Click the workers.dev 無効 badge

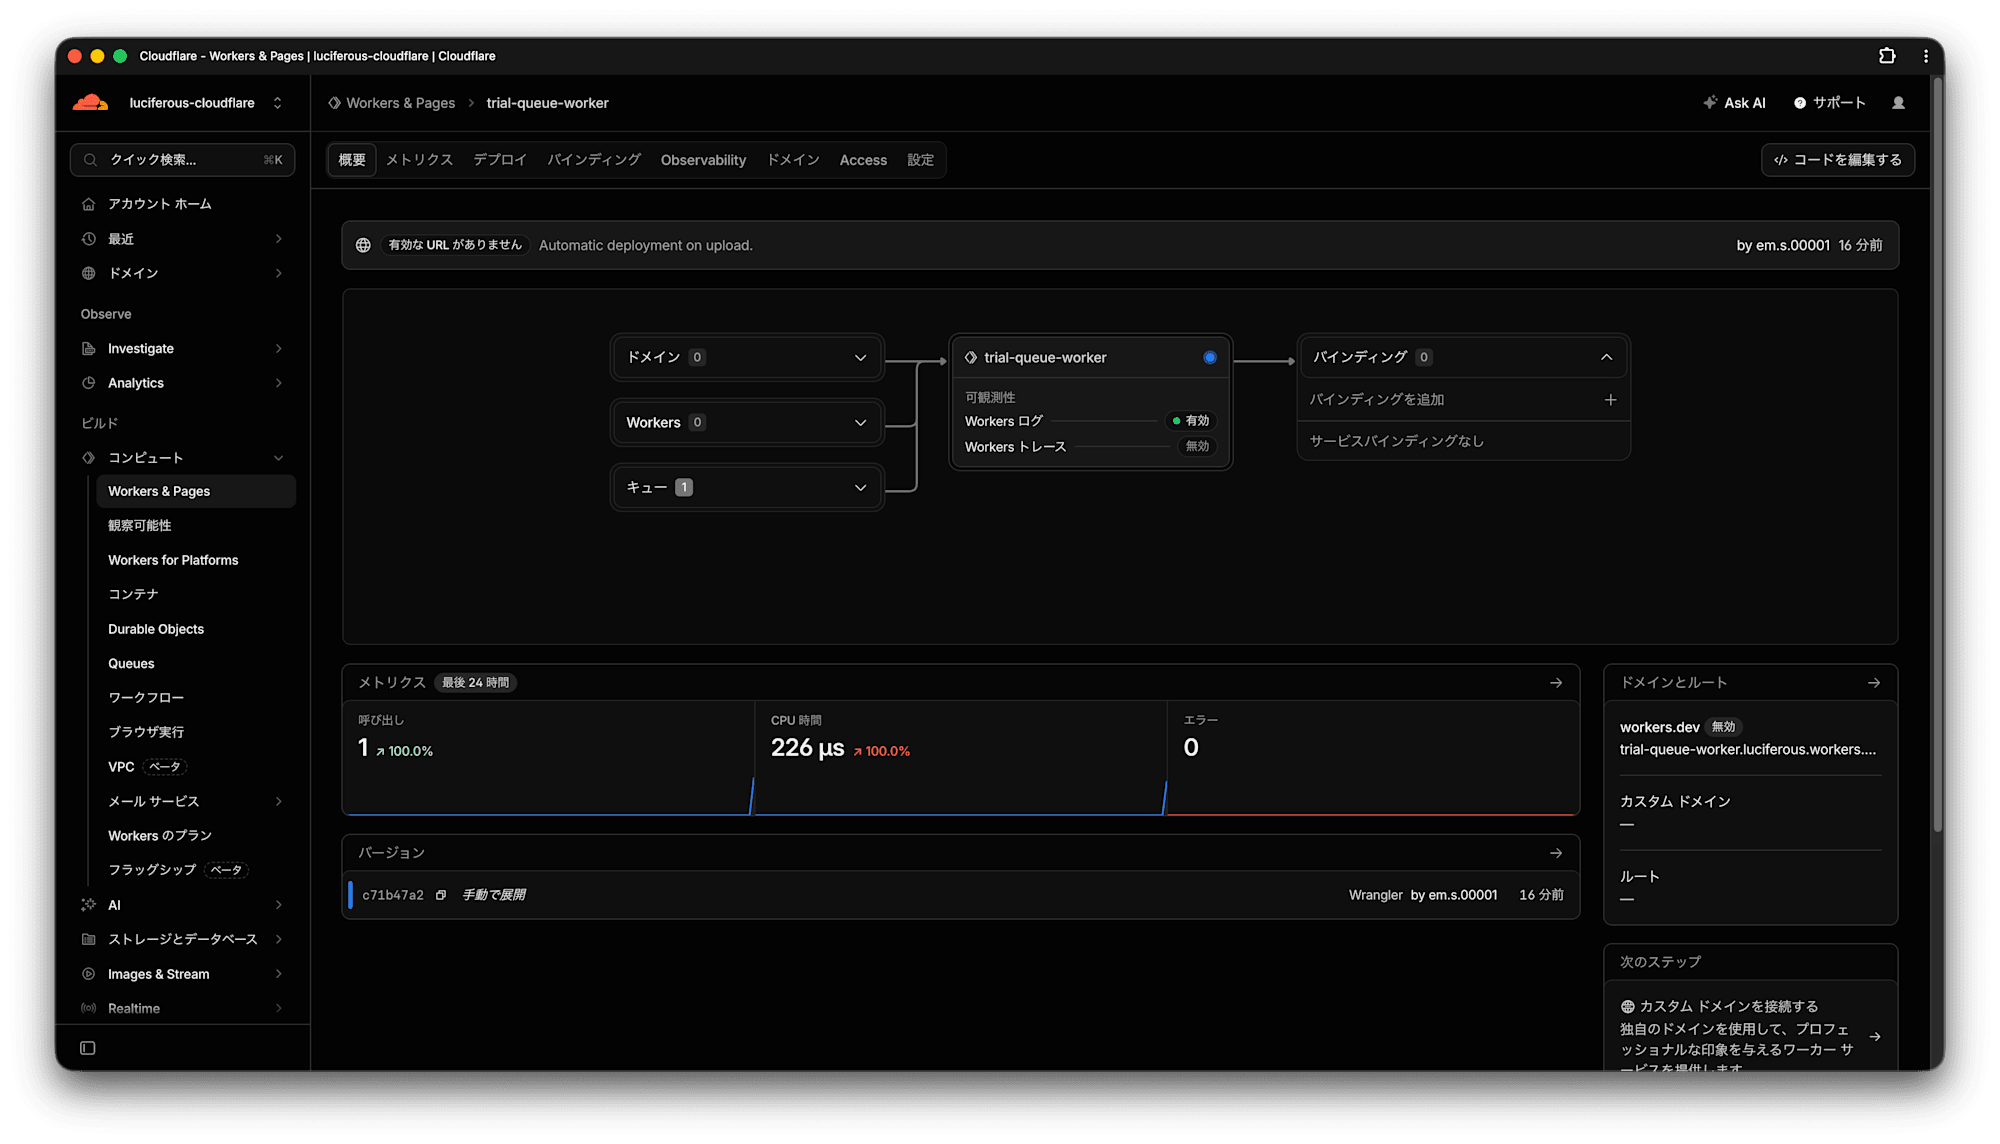click(x=1723, y=727)
